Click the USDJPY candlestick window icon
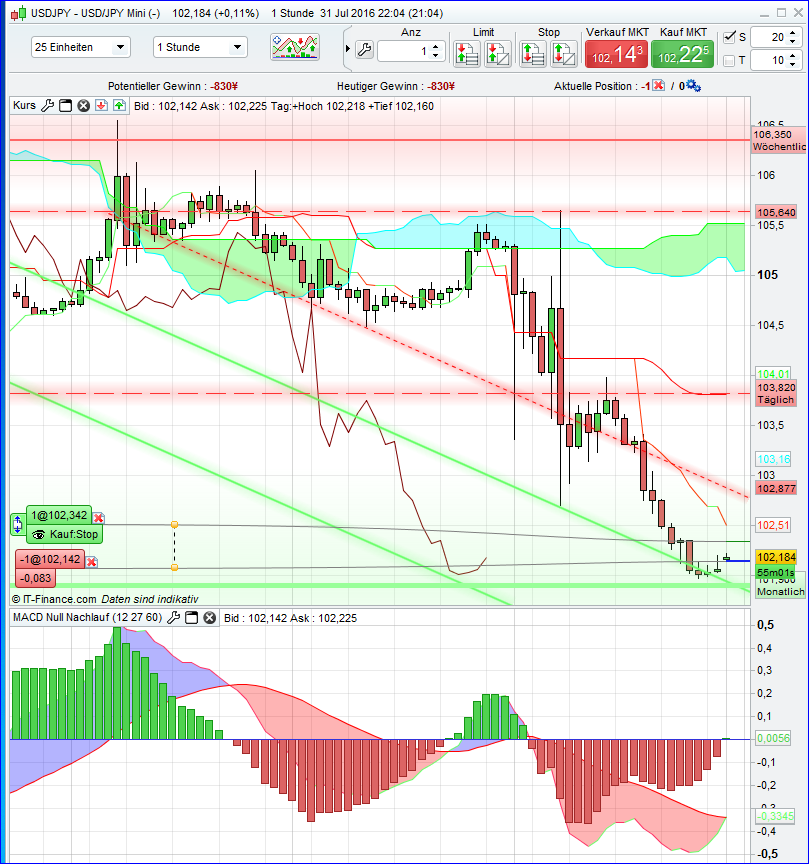 (x=18, y=13)
